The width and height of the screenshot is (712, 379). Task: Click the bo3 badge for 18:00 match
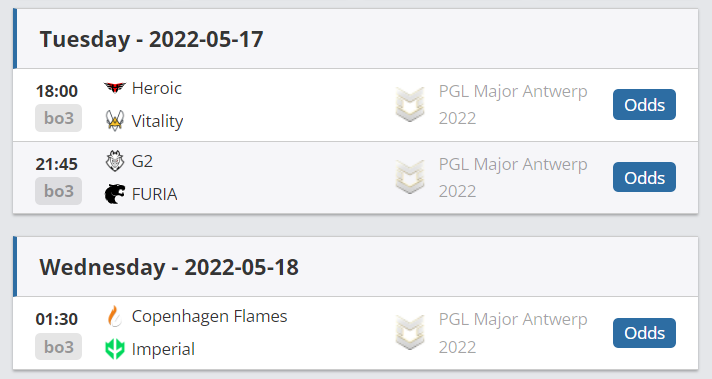tap(59, 118)
